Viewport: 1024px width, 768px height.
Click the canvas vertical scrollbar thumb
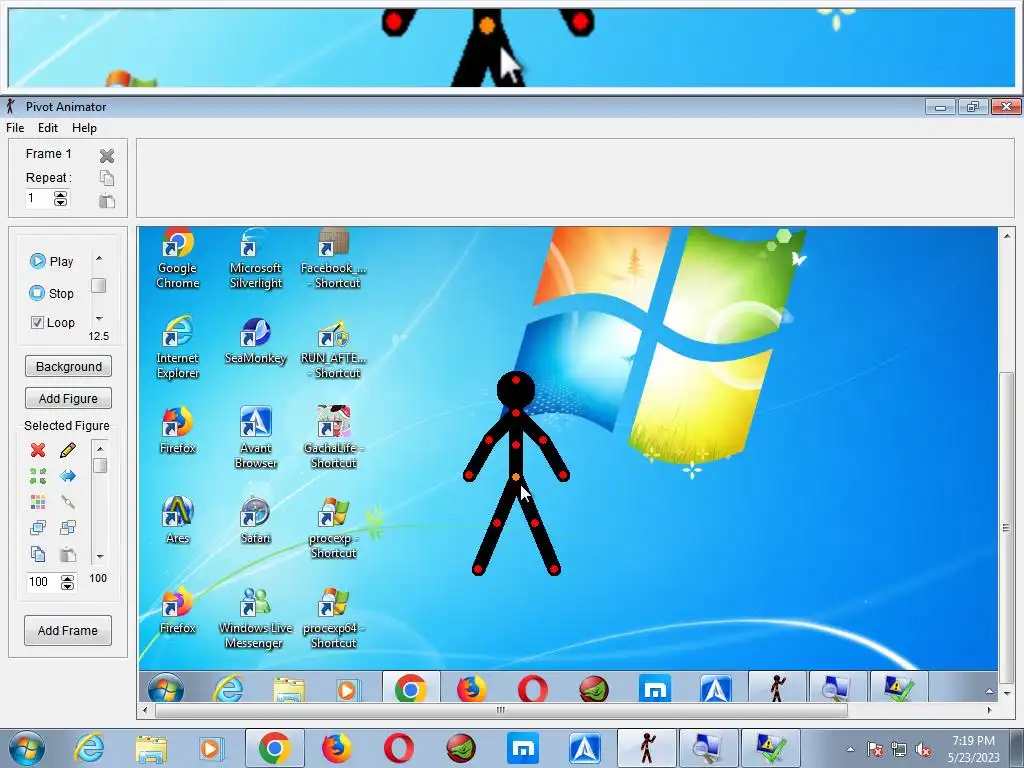coord(1006,528)
